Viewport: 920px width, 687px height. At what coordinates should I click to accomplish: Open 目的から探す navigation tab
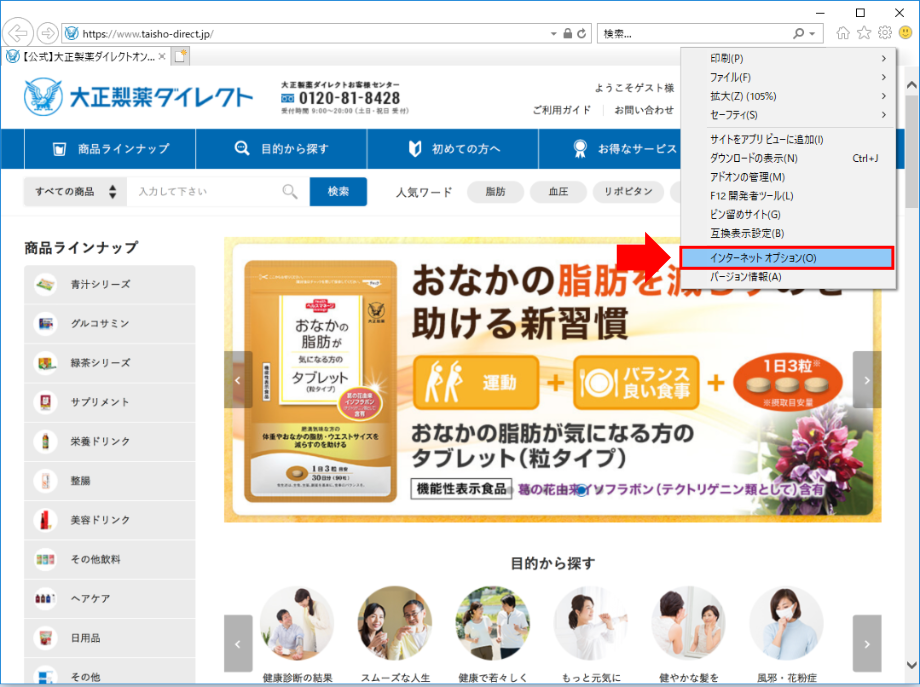click(x=282, y=149)
